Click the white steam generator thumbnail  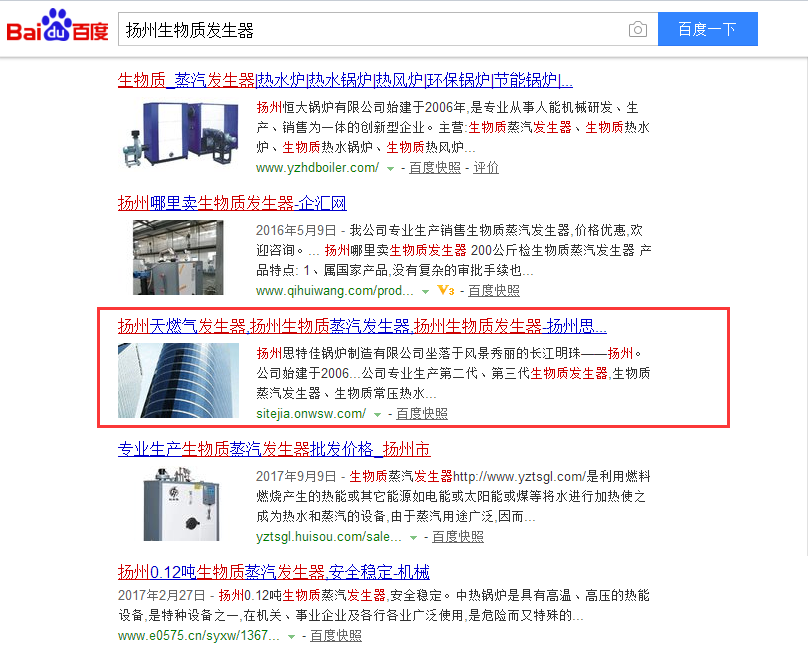click(x=181, y=504)
